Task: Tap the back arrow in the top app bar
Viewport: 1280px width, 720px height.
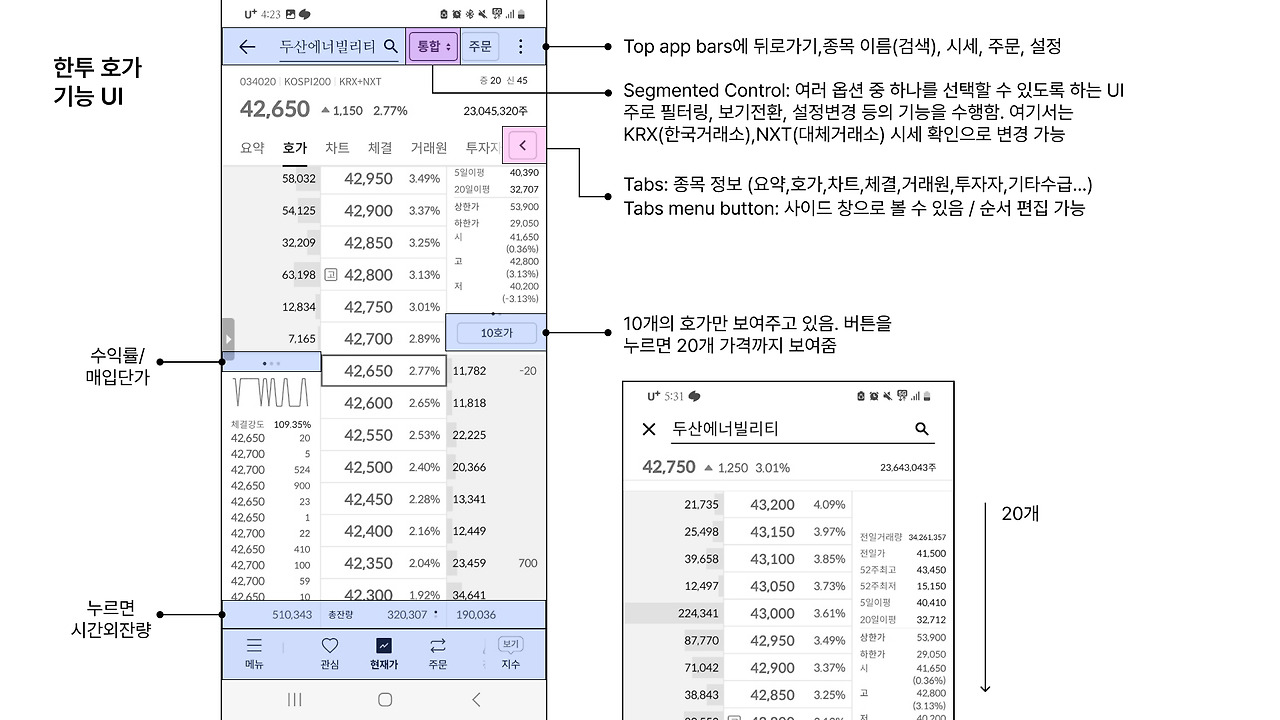Action: 247,46
